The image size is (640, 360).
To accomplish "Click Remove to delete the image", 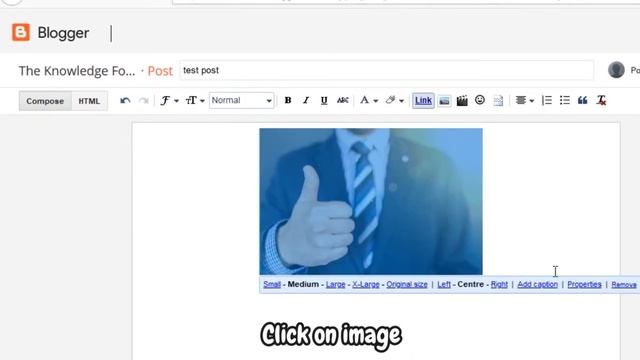I will coord(624,285).
